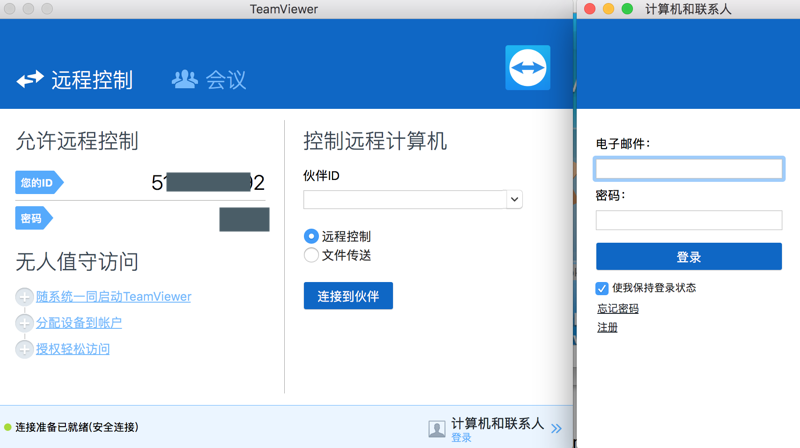Select the 文件传送 radio button
The height and width of the screenshot is (448, 800).
pos(311,255)
